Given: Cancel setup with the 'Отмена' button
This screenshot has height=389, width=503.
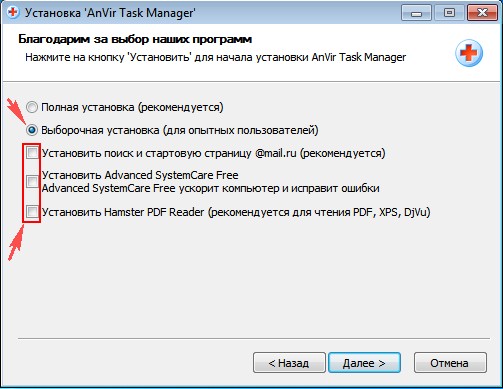Looking at the screenshot, I should point(450,363).
